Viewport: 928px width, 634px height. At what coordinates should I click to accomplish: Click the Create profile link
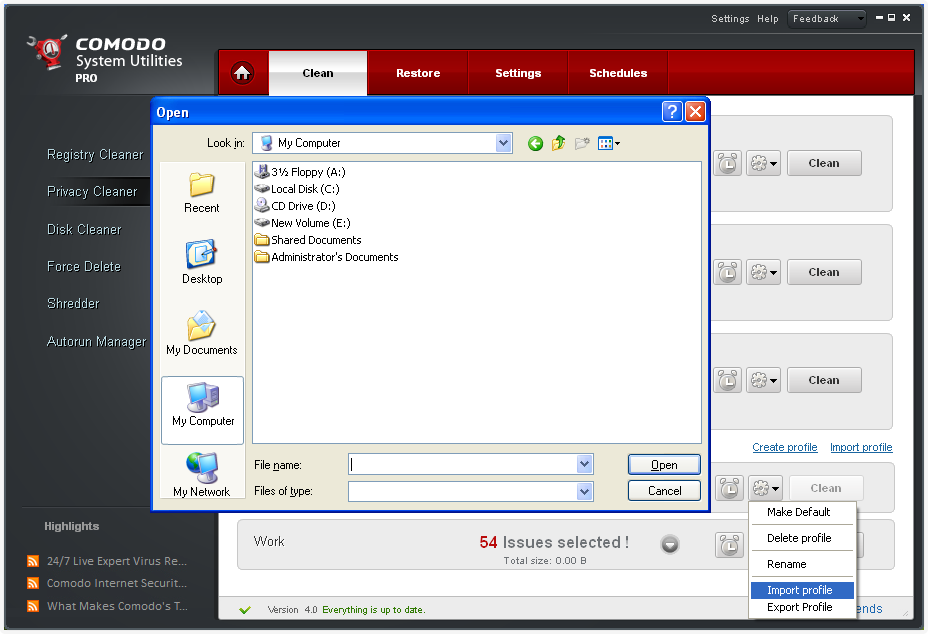coord(784,447)
